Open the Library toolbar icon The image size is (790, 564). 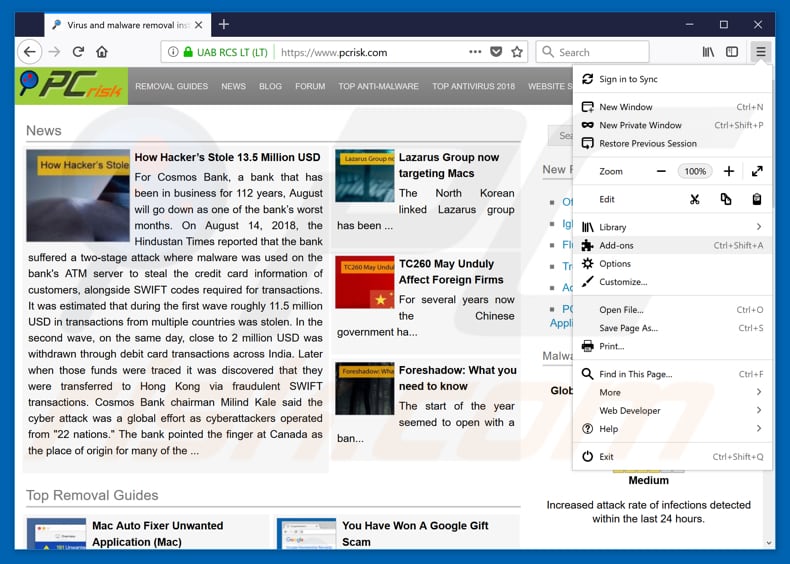pyautogui.click(x=708, y=52)
